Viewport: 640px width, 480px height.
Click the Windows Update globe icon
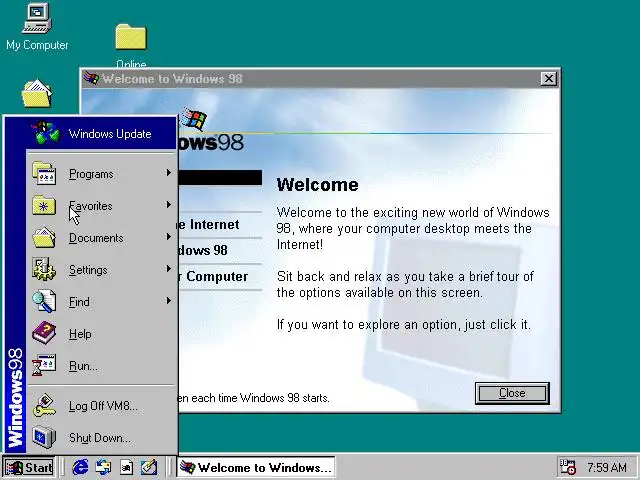click(45, 133)
